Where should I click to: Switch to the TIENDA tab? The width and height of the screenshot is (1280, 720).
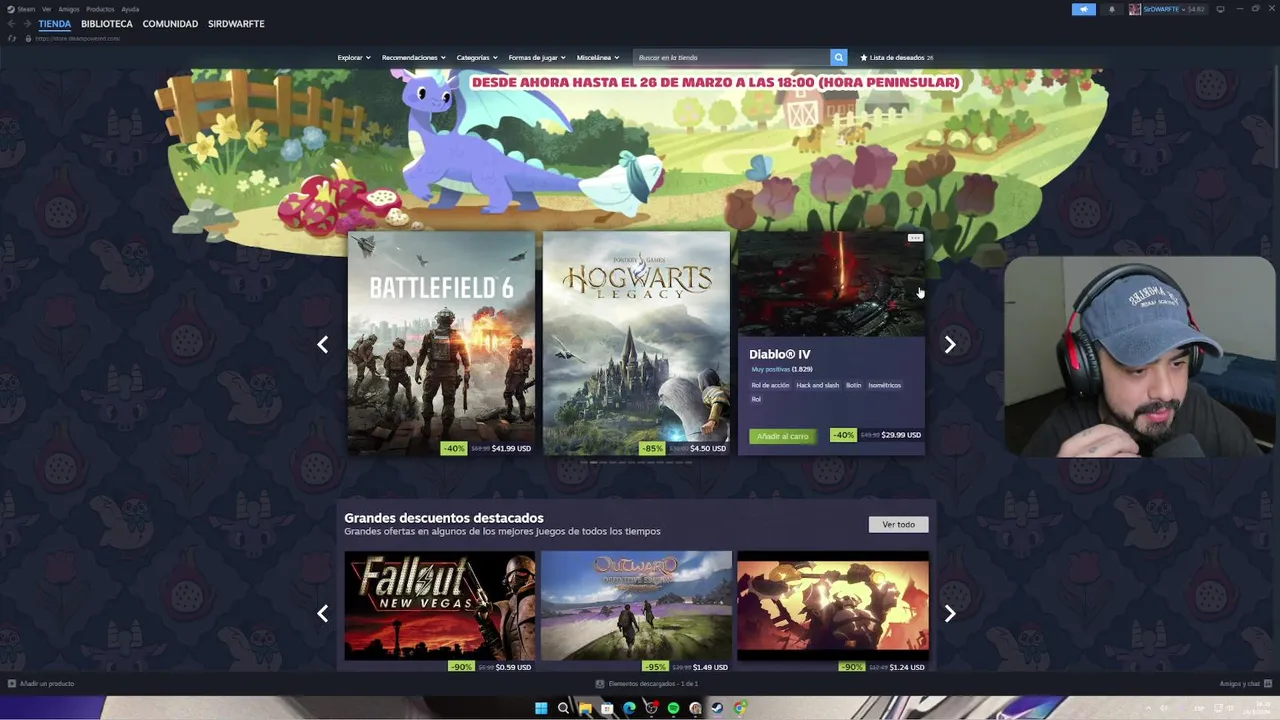(55, 24)
